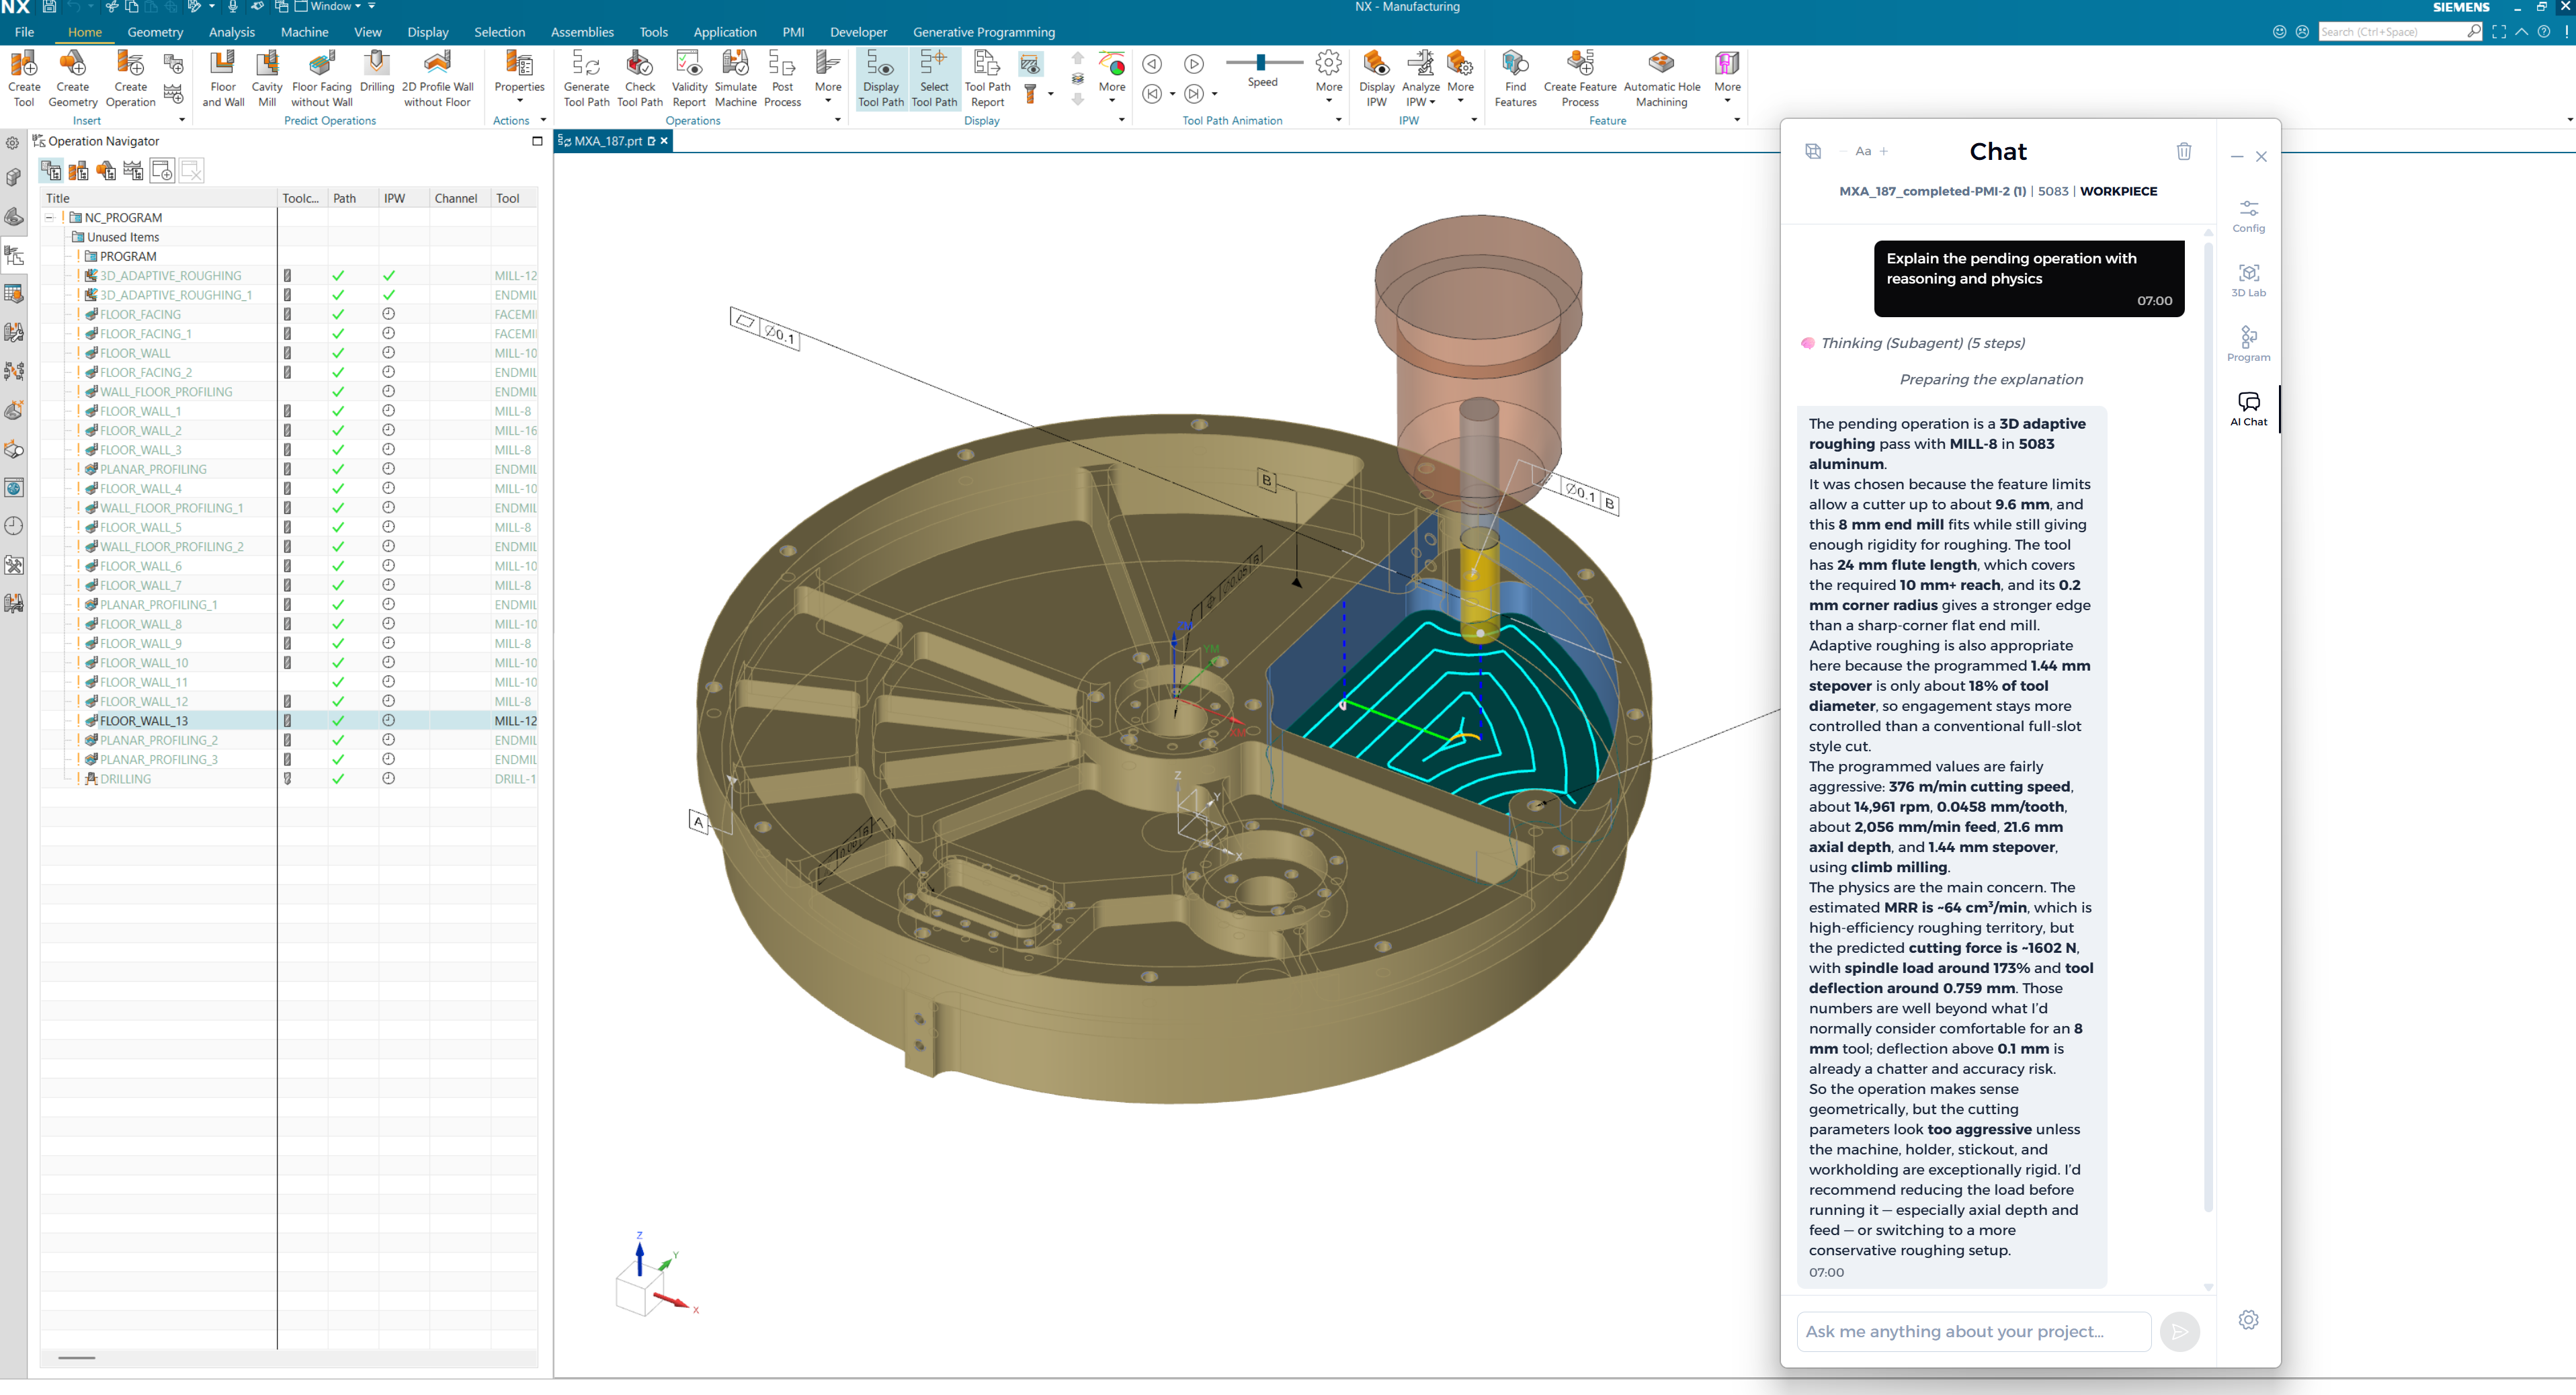Expand More in Feature group
The image size is (2576, 1395).
point(1727,78)
